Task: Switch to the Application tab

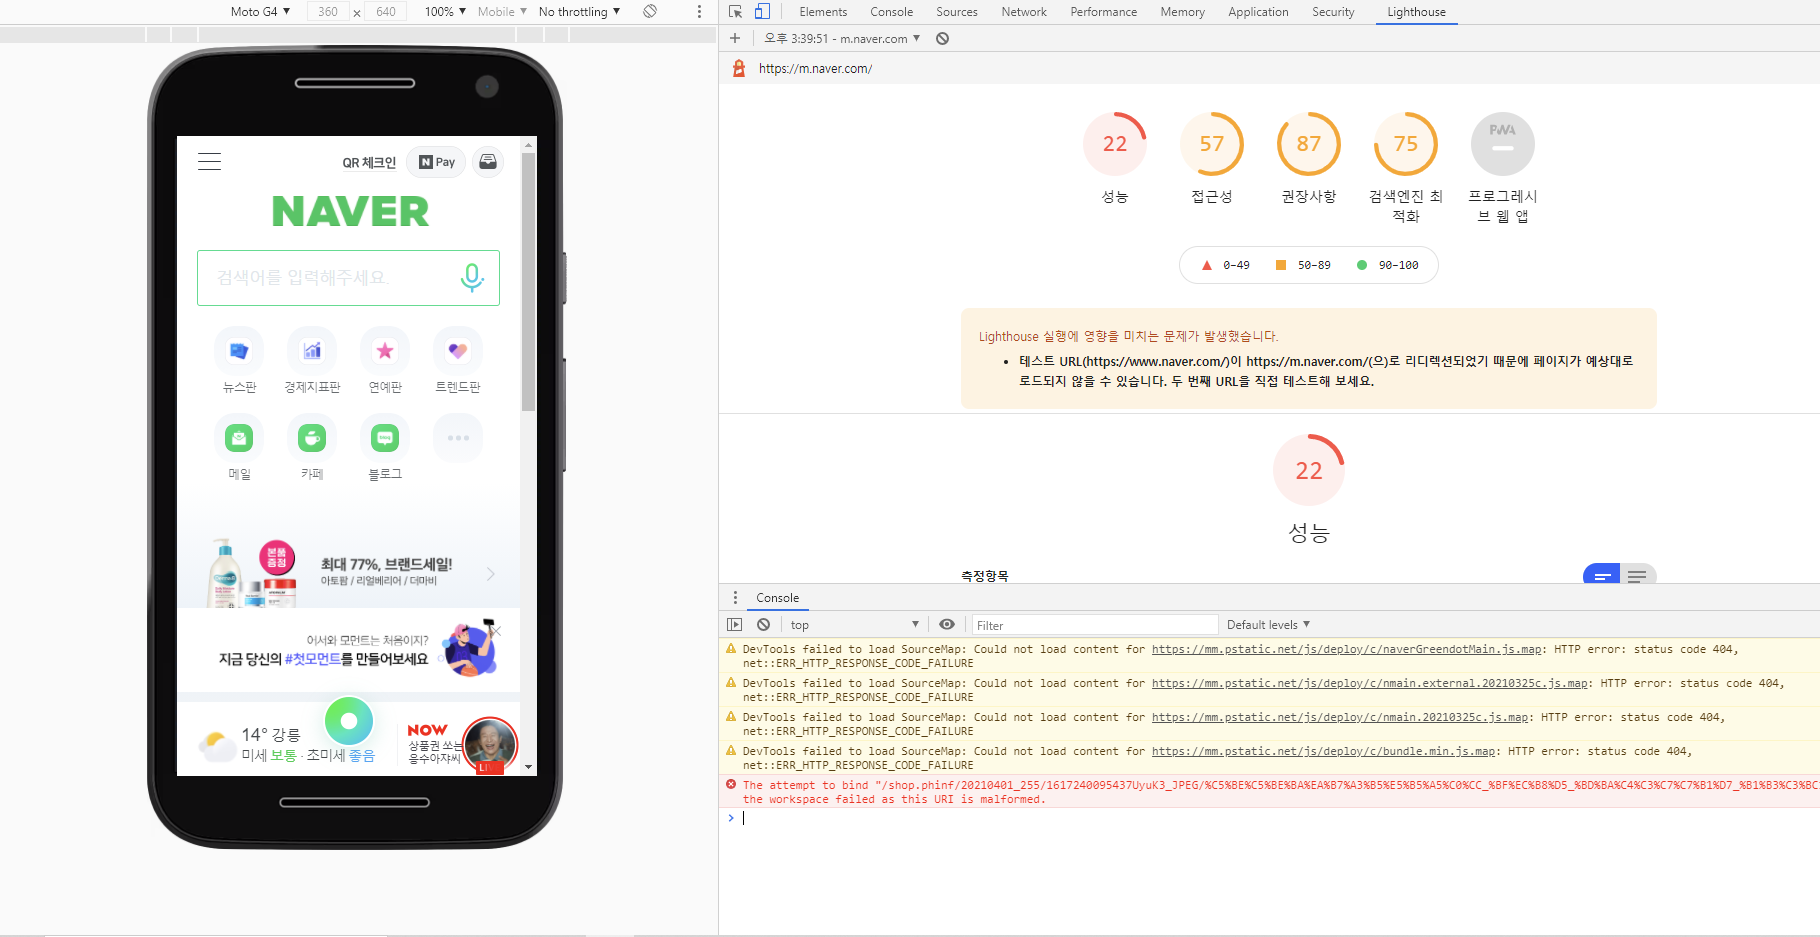Action: click(1258, 12)
